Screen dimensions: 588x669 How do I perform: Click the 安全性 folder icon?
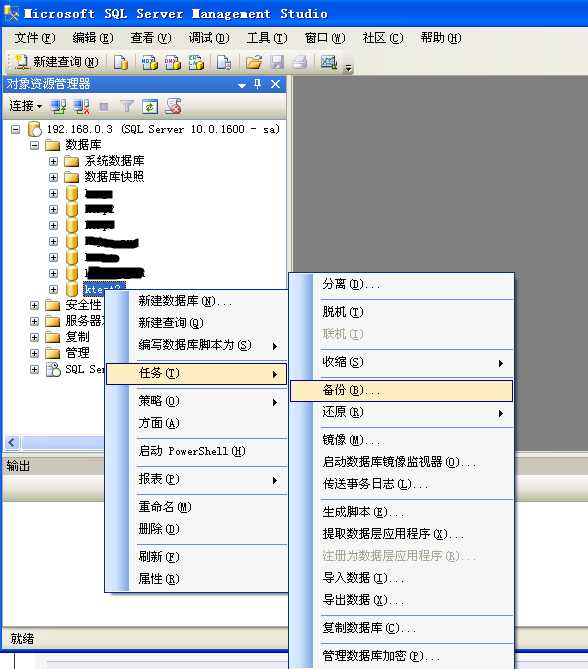pyautogui.click(x=52, y=305)
